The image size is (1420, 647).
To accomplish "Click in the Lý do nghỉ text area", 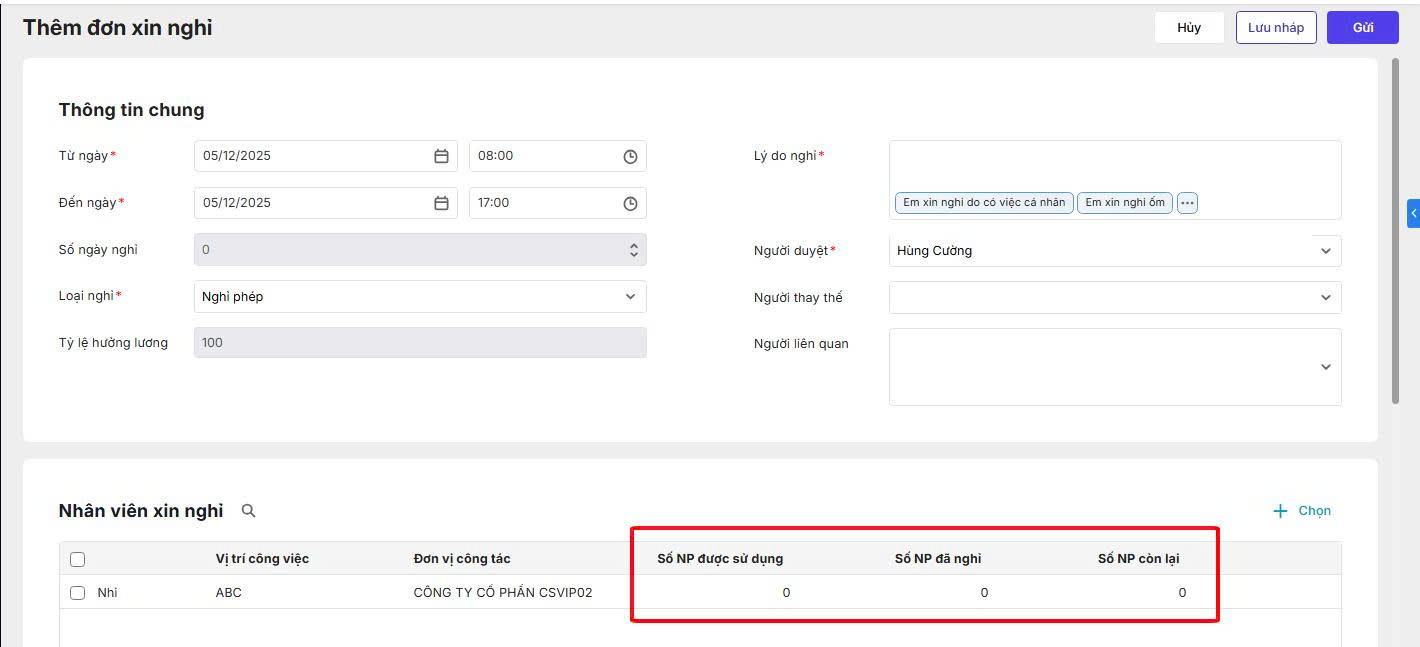I will point(1114,165).
